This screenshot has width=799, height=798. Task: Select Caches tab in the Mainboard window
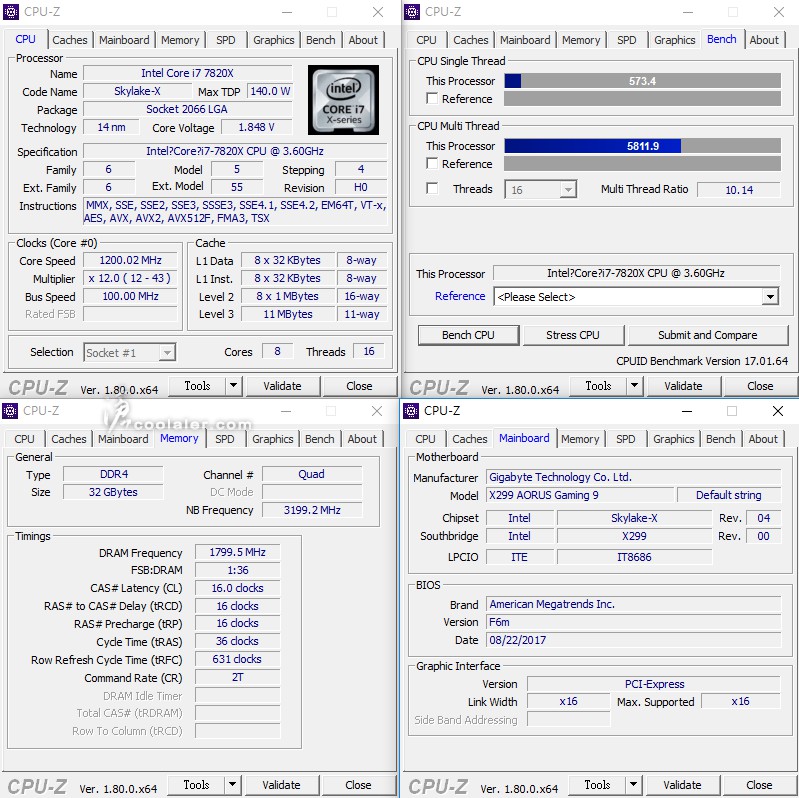click(x=470, y=439)
